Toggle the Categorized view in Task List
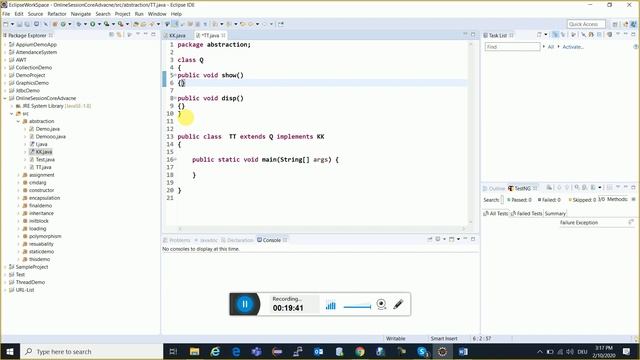This screenshot has width=640, height=360. 555,35
